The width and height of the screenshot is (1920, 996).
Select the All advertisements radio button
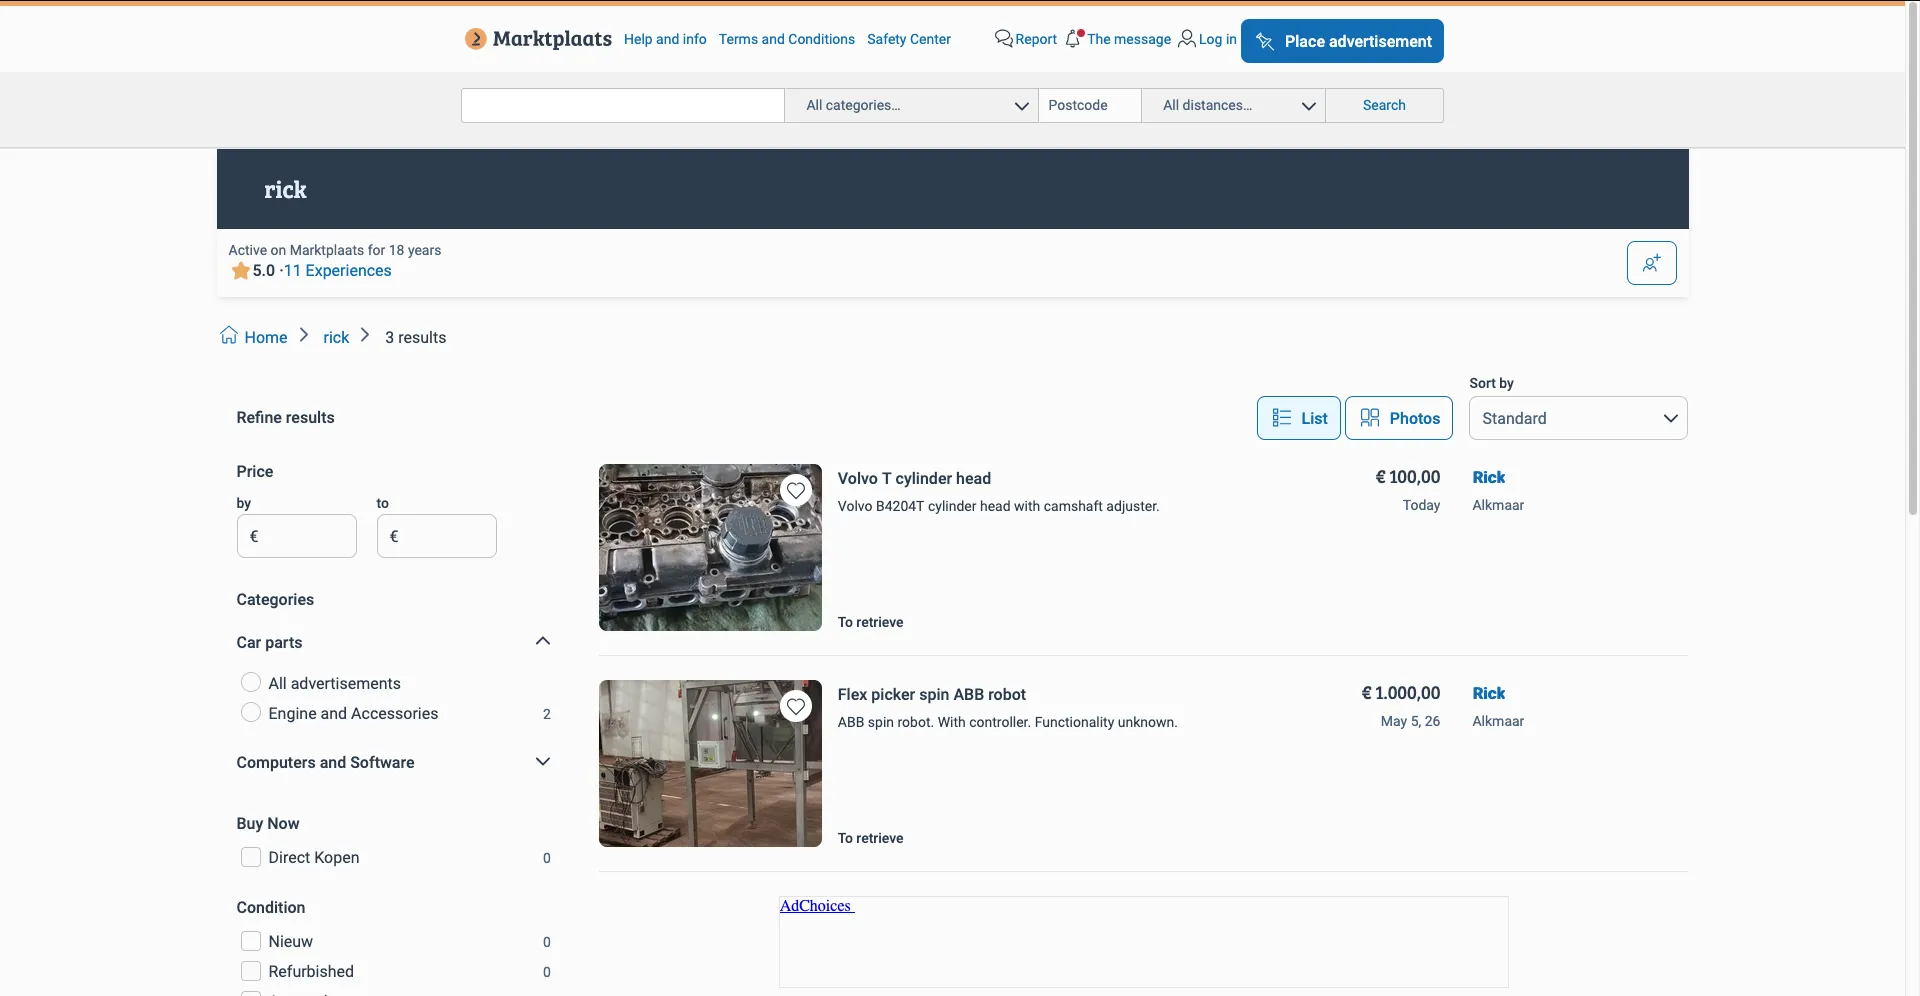[251, 682]
